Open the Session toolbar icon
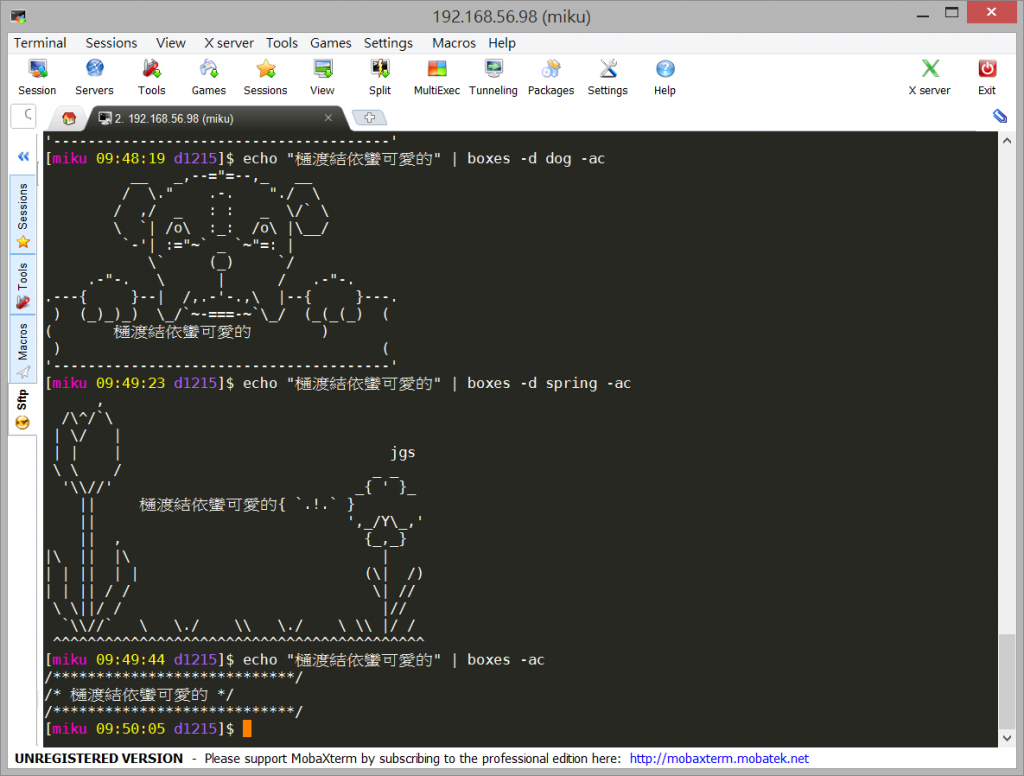Viewport: 1024px width, 776px height. click(x=37, y=77)
